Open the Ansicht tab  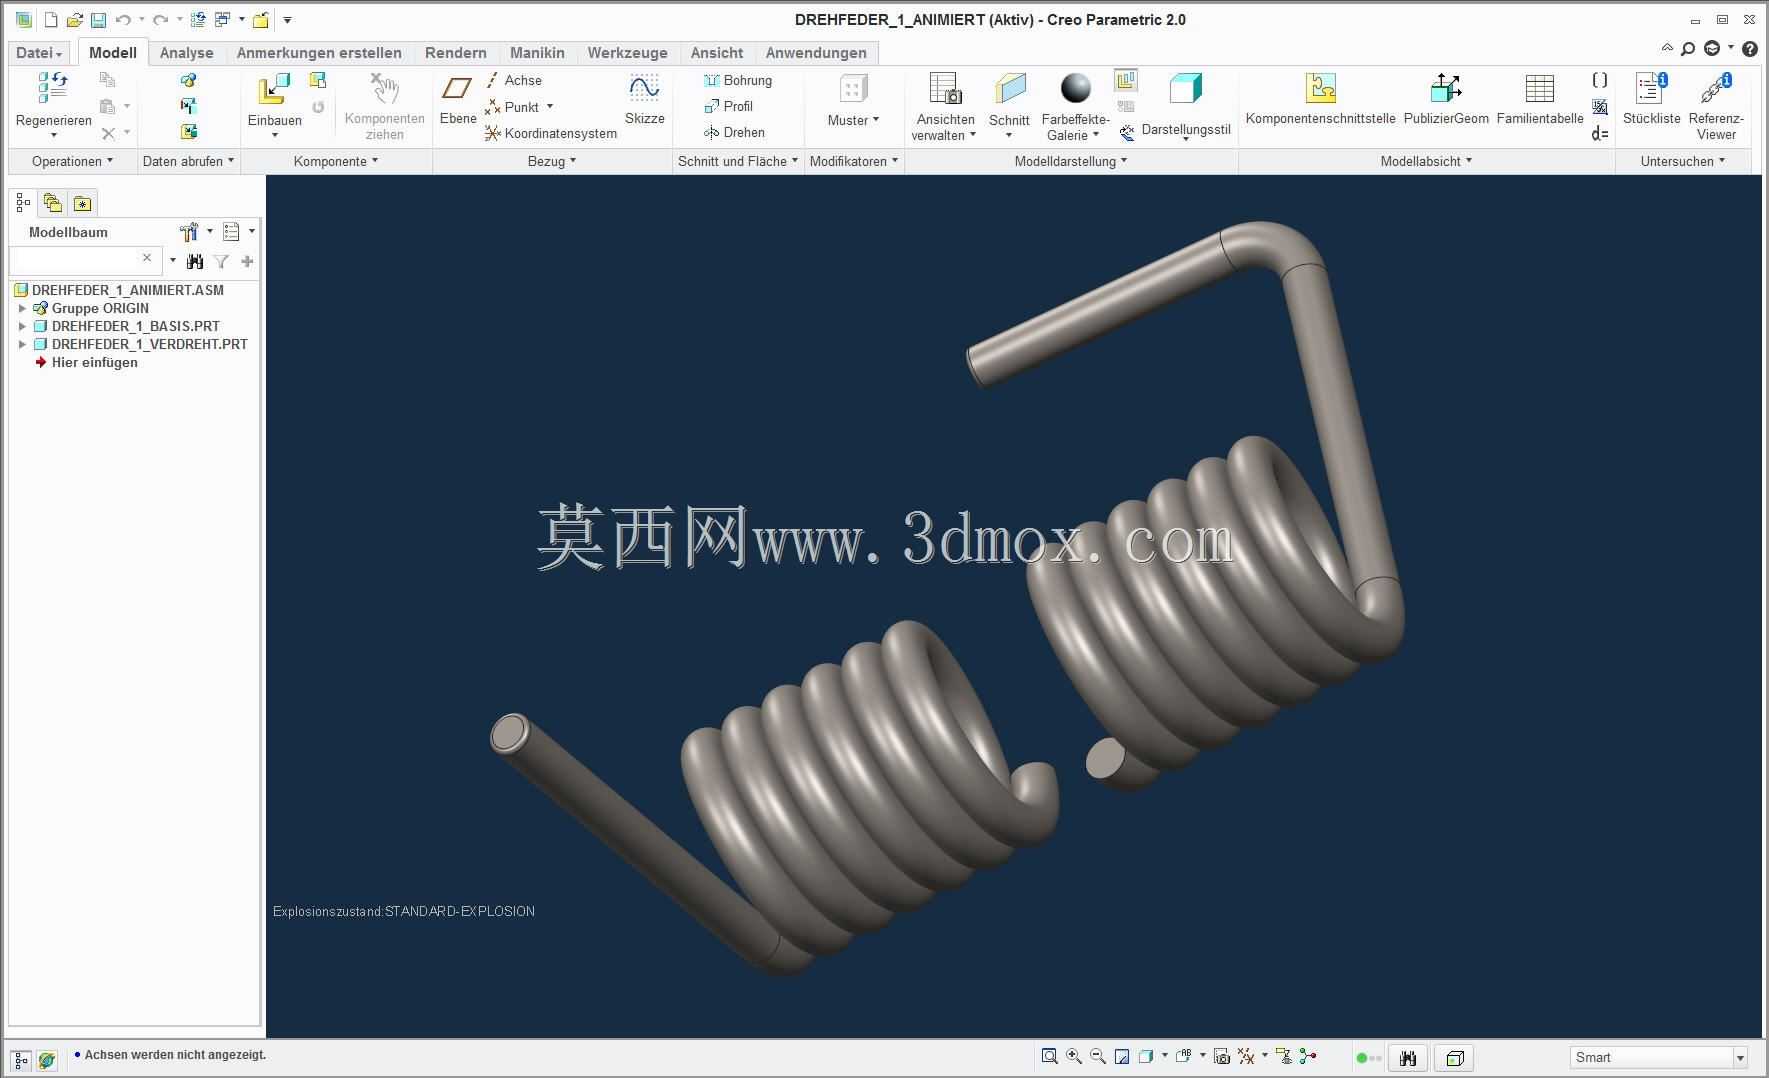[717, 53]
